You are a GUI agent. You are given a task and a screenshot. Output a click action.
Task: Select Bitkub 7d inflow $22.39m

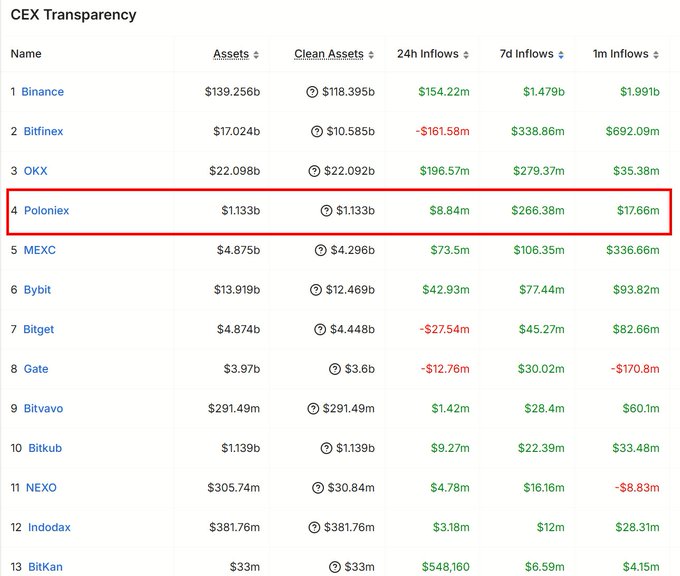(541, 448)
